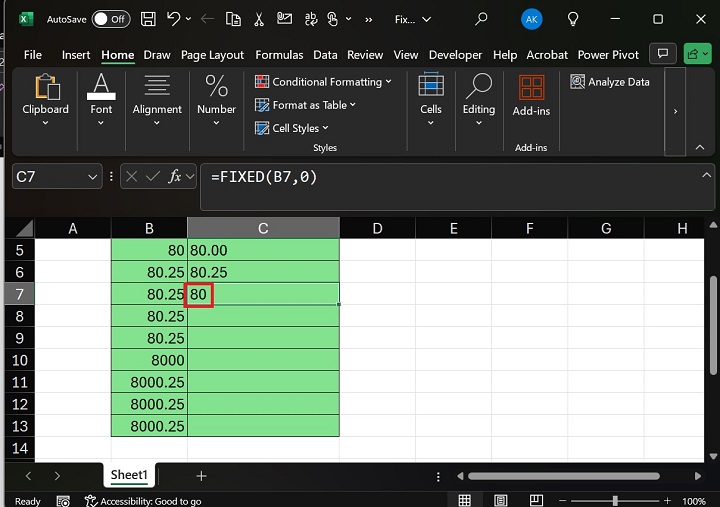
Task: Click Accessibility: Good to go status
Action: click(143, 501)
